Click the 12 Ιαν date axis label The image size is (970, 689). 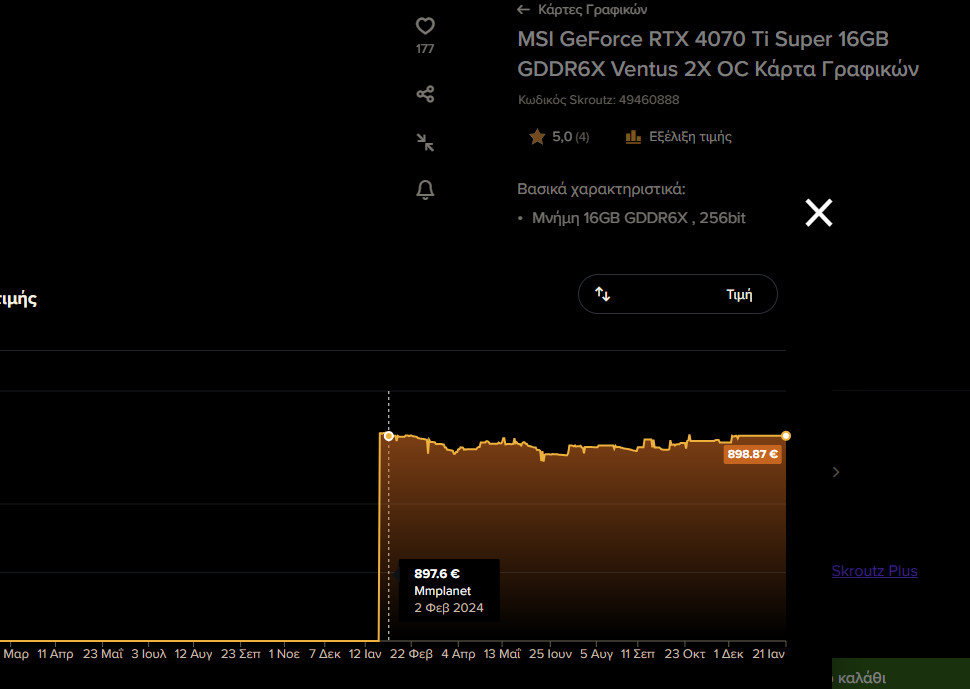tap(365, 654)
